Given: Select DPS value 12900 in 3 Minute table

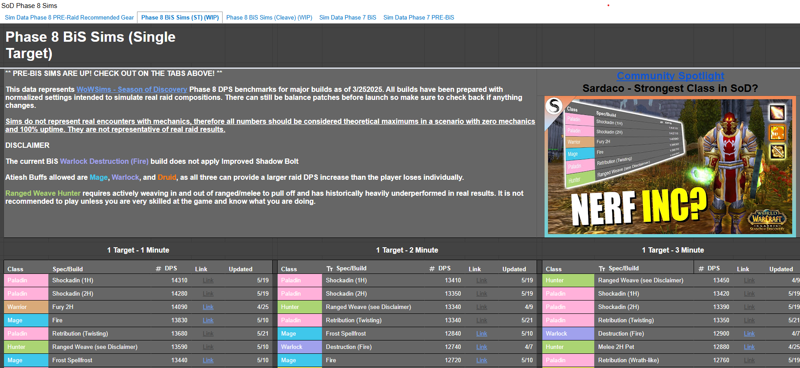Looking at the screenshot, I should (722, 334).
